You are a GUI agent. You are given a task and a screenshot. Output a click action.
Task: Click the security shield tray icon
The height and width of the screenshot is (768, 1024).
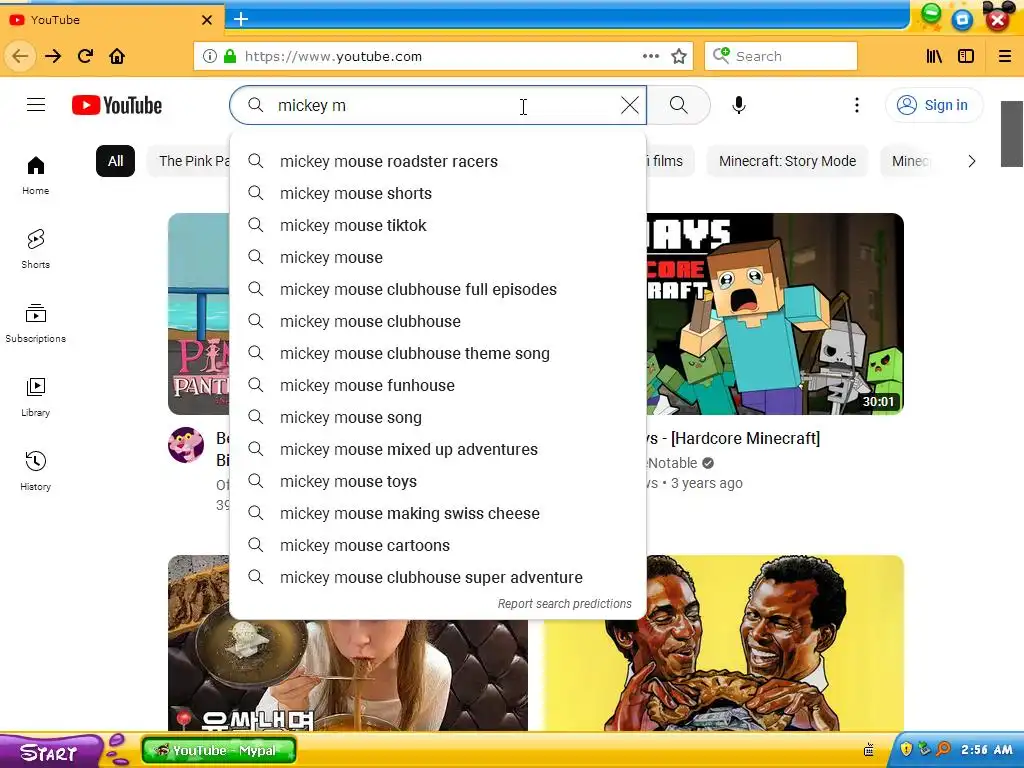click(x=906, y=749)
